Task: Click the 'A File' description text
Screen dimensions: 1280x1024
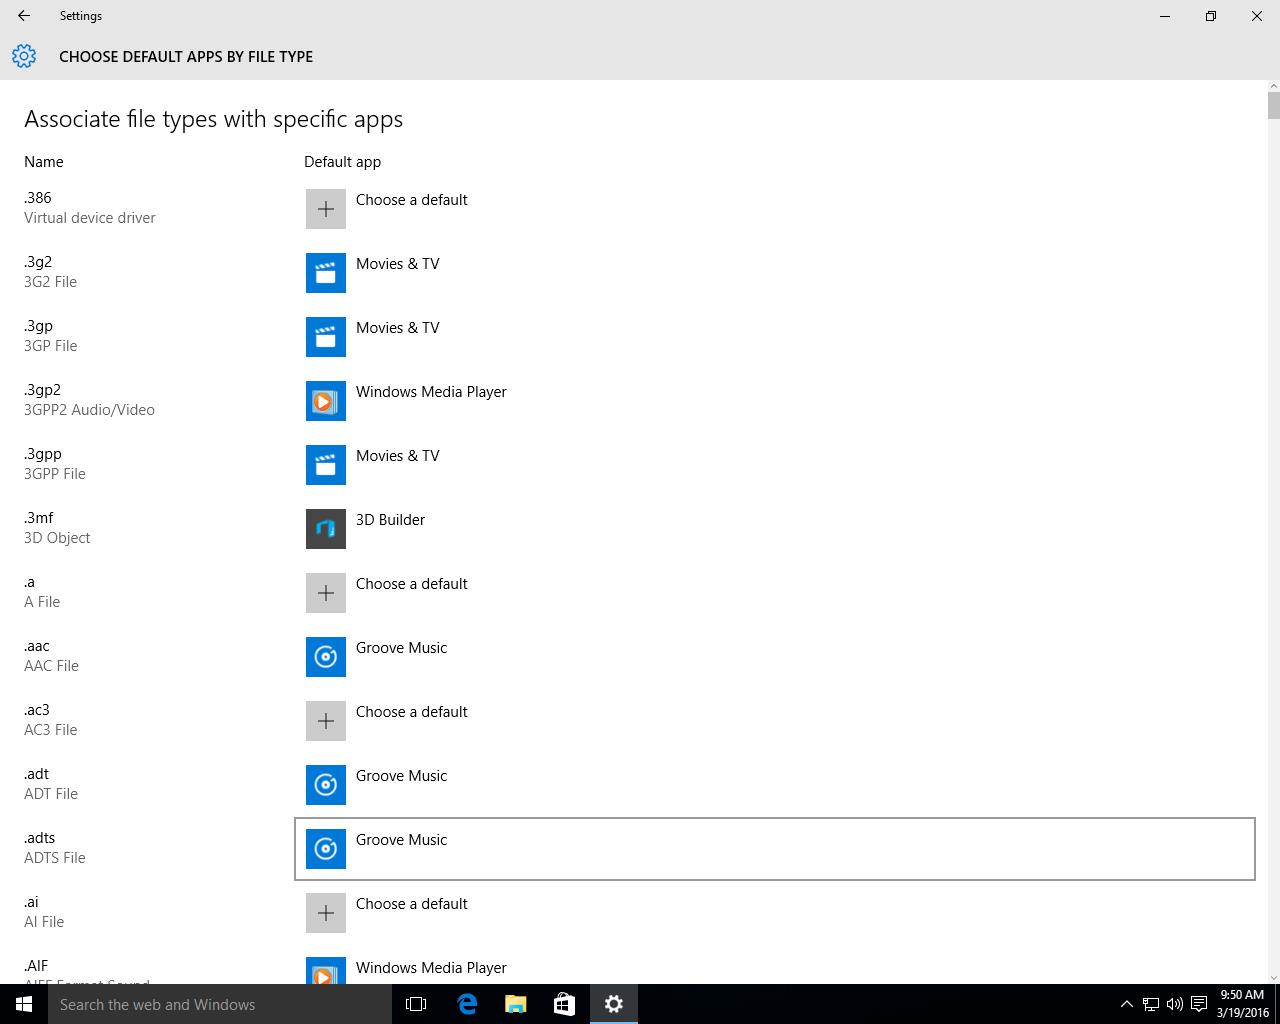Action: [x=42, y=602]
